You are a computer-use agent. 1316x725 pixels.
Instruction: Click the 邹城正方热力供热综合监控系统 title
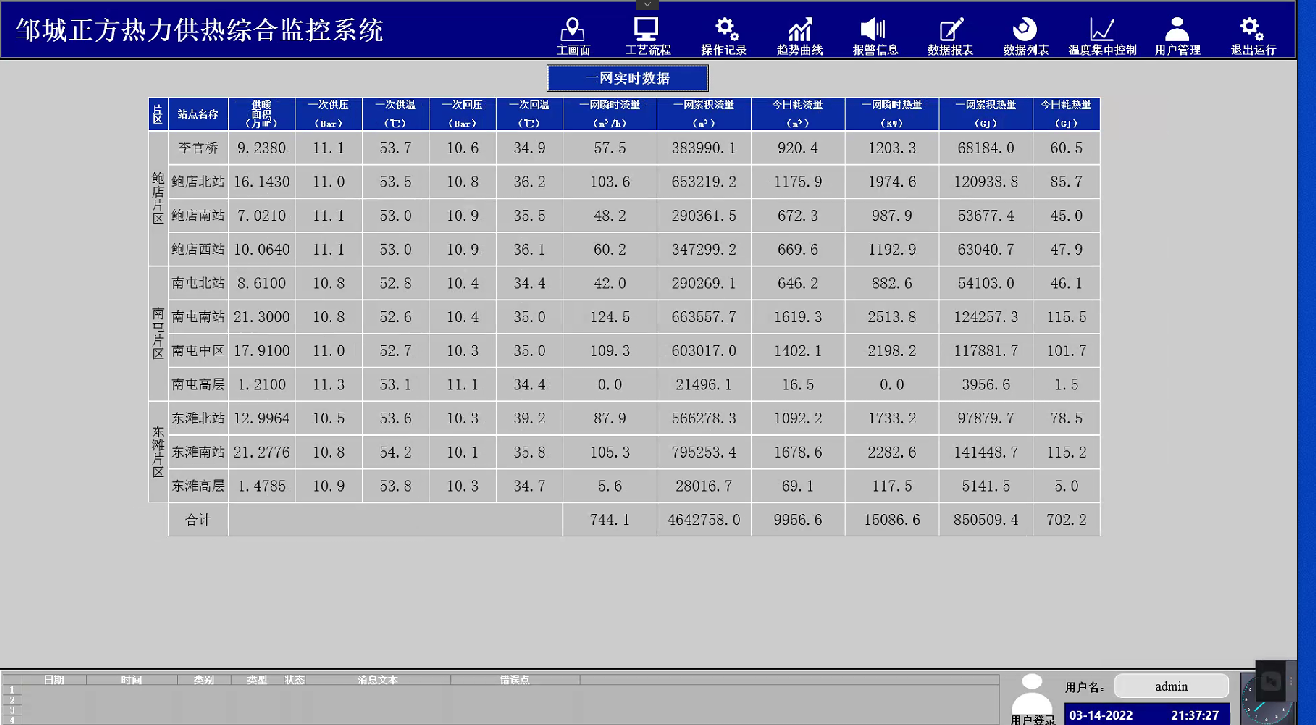click(x=200, y=30)
